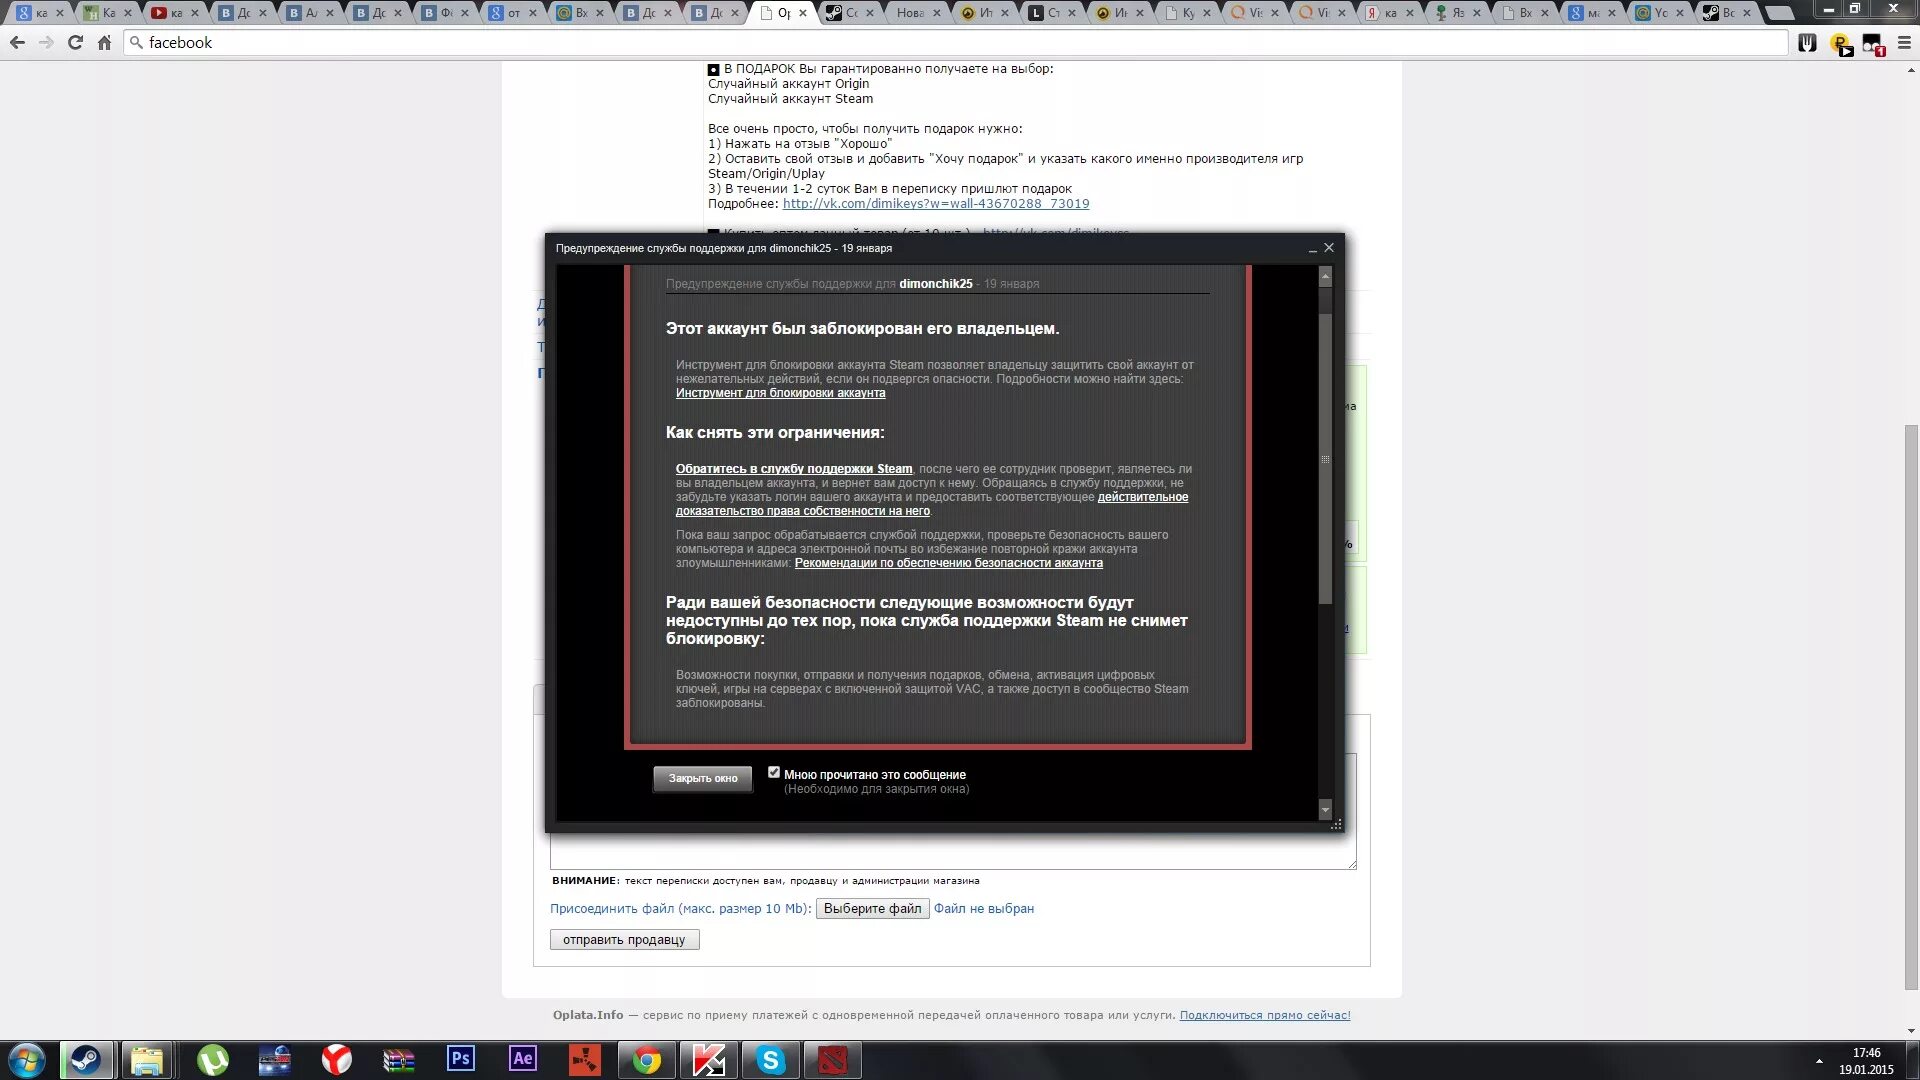Reload the current page

(x=75, y=42)
